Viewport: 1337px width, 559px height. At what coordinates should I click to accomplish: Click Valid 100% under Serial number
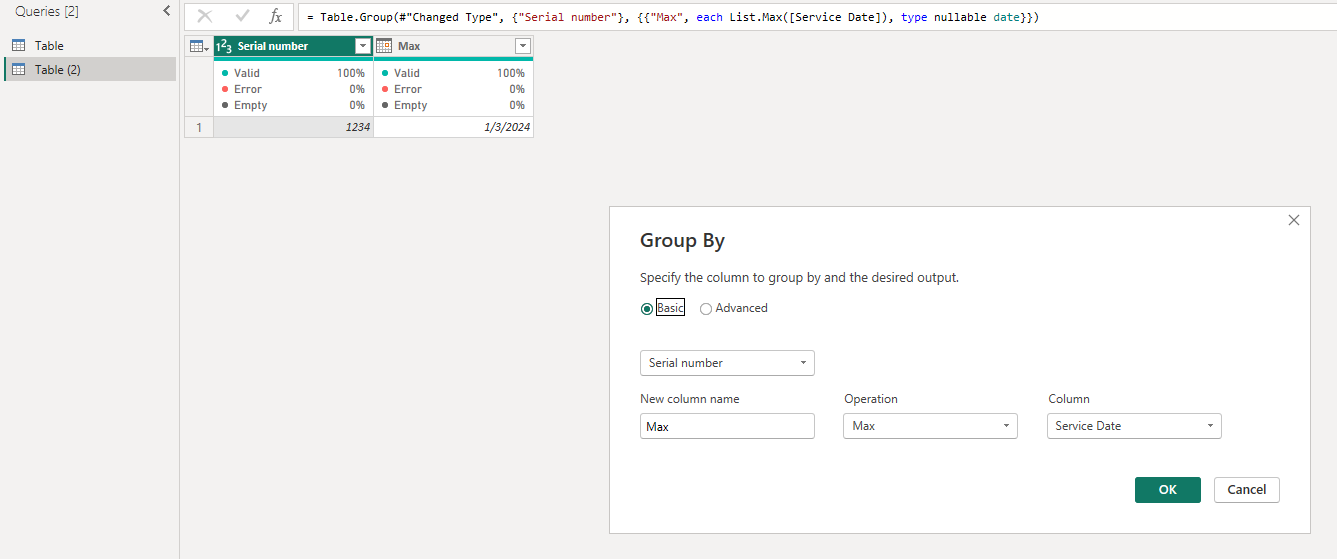[293, 73]
